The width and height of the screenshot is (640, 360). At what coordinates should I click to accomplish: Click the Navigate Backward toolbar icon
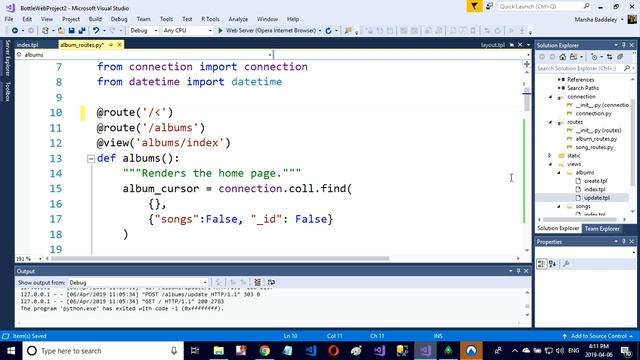15,31
